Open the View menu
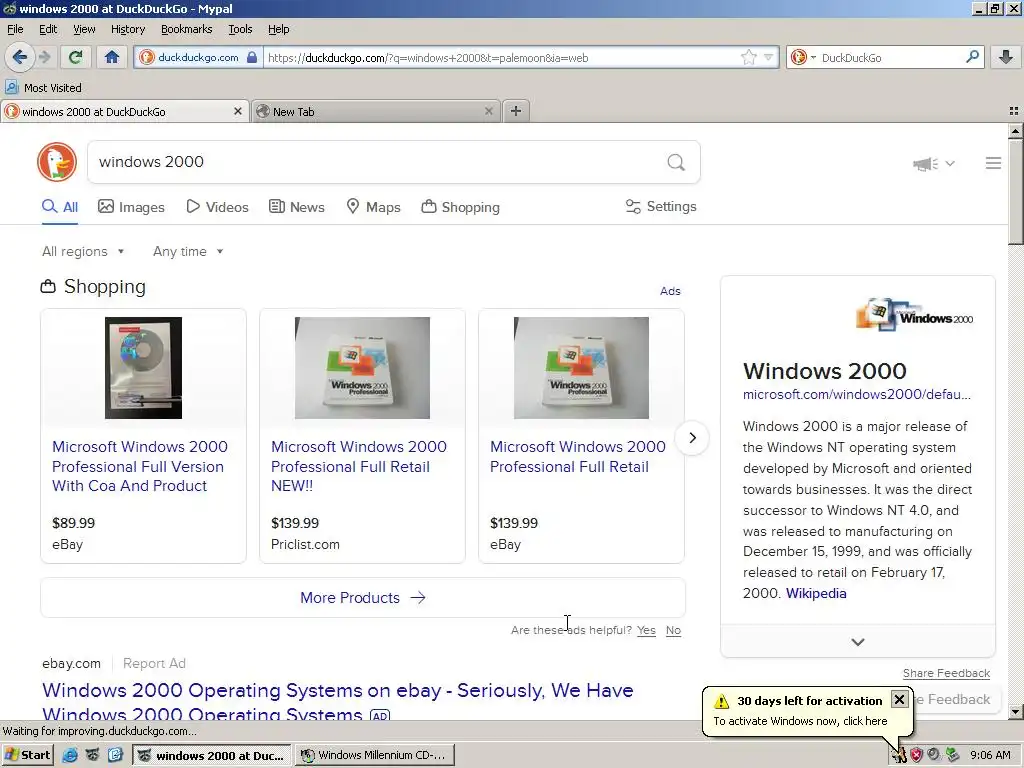 (84, 29)
